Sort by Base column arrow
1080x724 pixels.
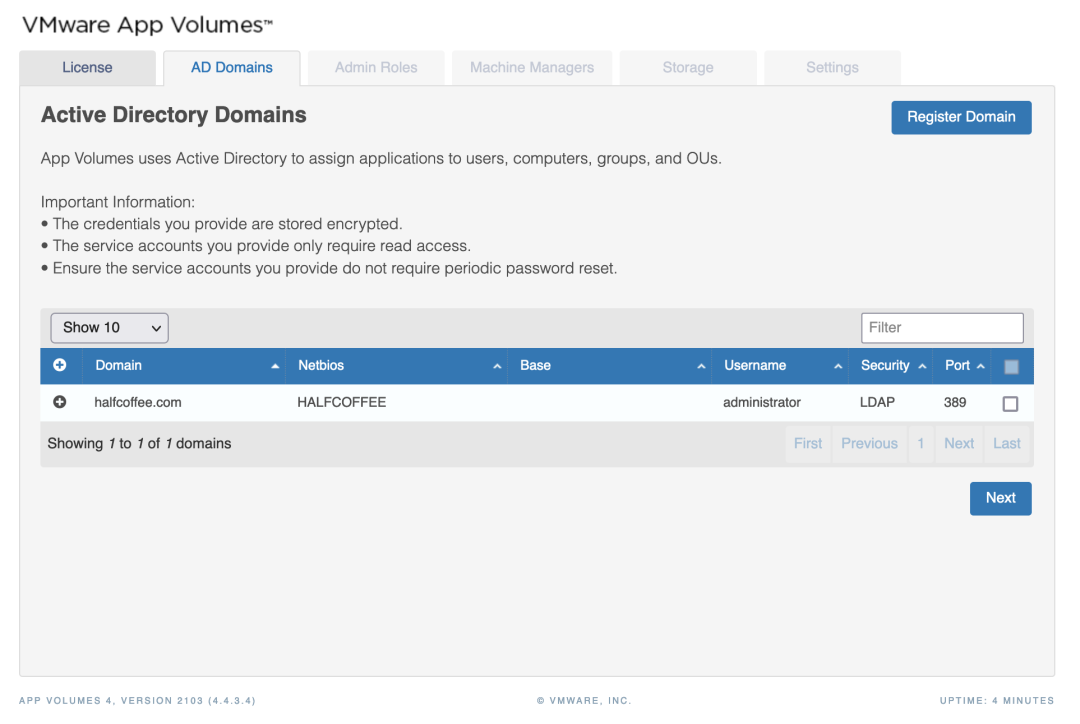tap(701, 366)
